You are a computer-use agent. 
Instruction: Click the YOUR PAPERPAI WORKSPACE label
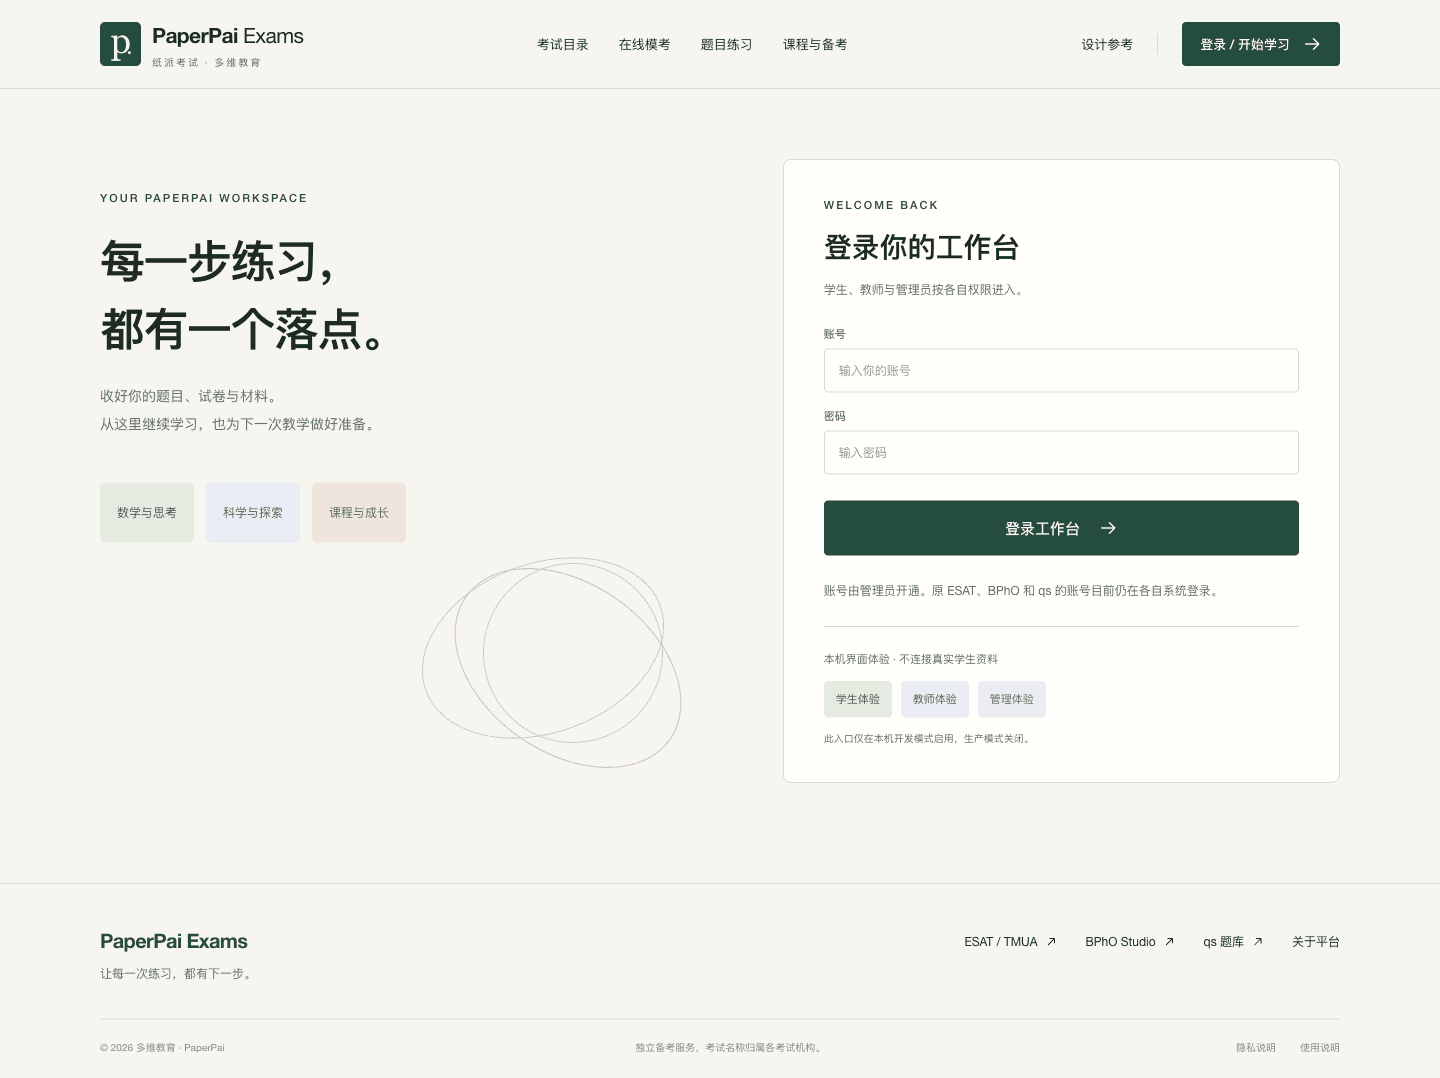[204, 198]
